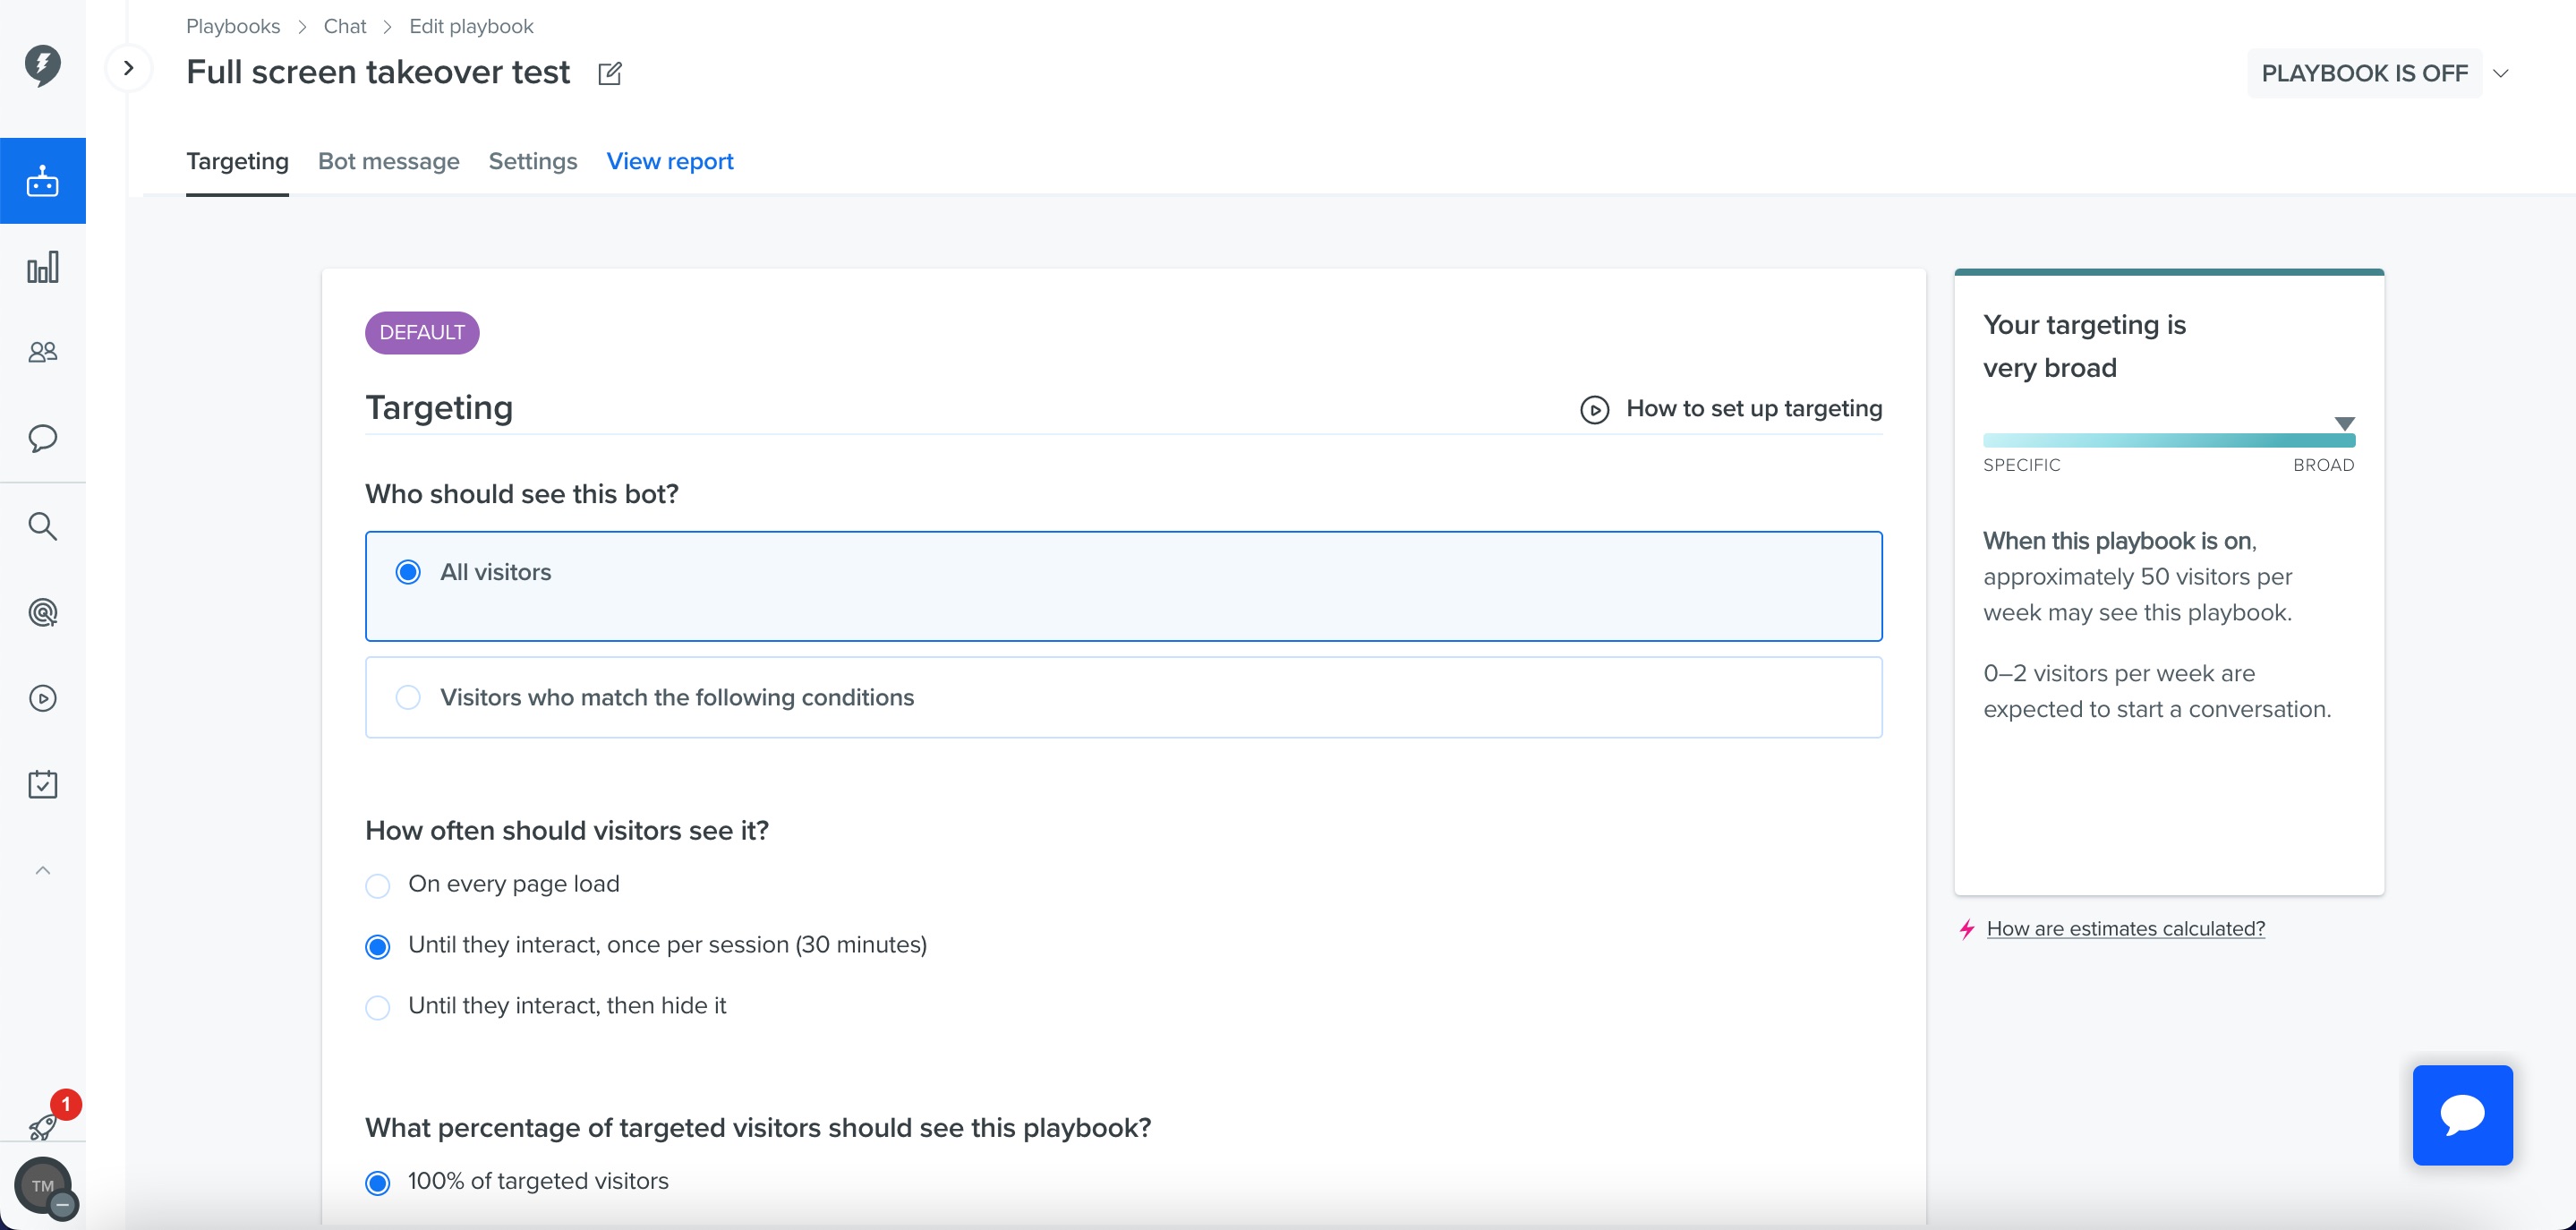
Task: Open the Playbooks bot icon in sidebar
Action: tap(42, 181)
